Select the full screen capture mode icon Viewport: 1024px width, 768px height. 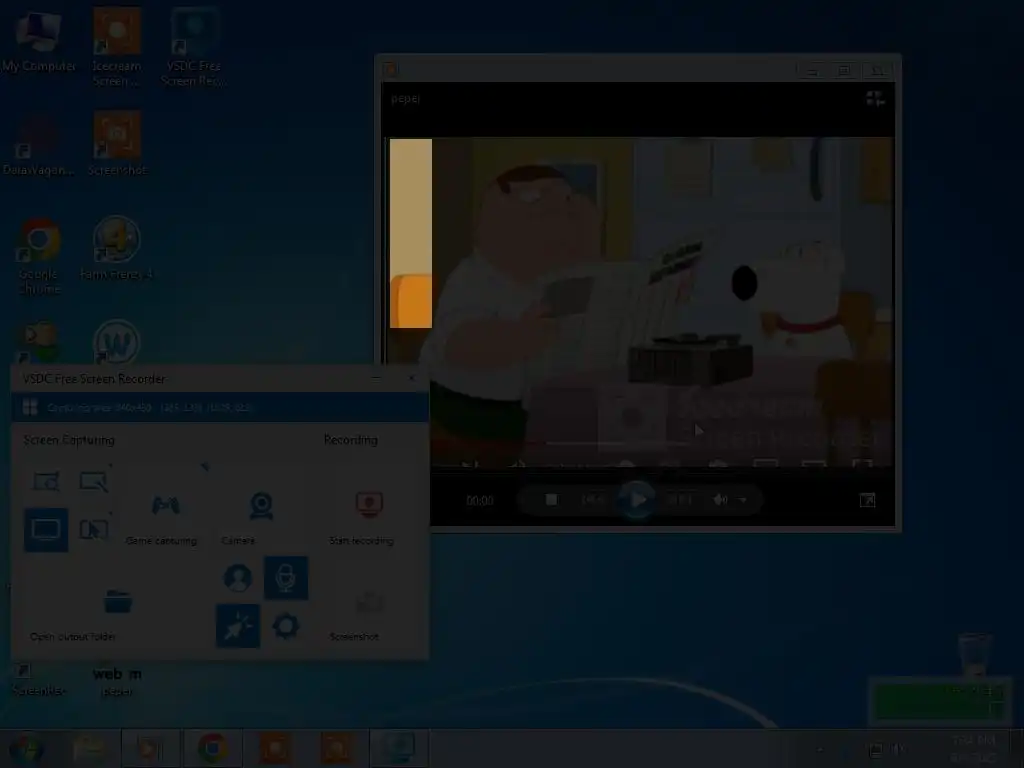coord(46,530)
